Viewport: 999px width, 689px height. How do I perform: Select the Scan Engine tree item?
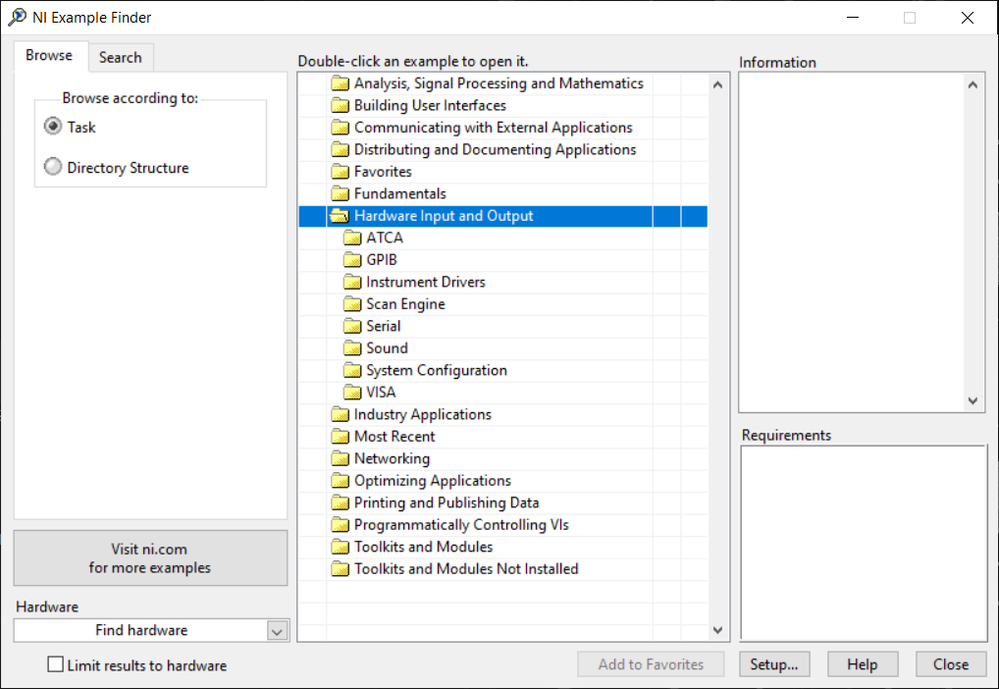[x=406, y=305]
